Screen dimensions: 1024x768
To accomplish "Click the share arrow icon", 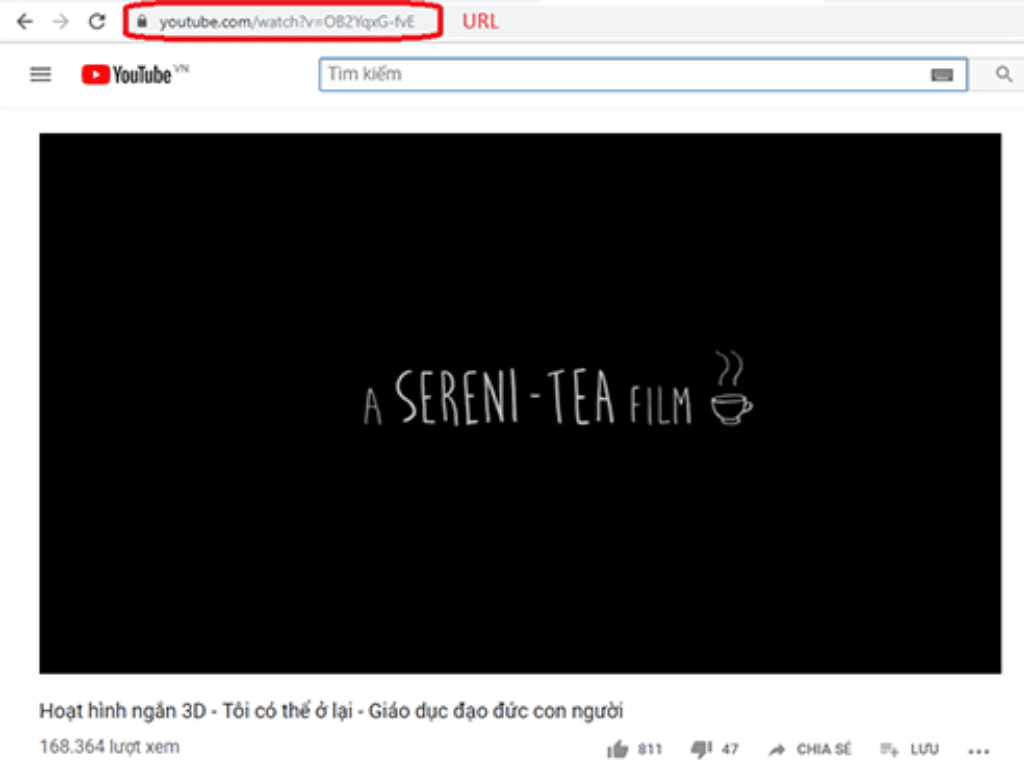I will [x=777, y=749].
